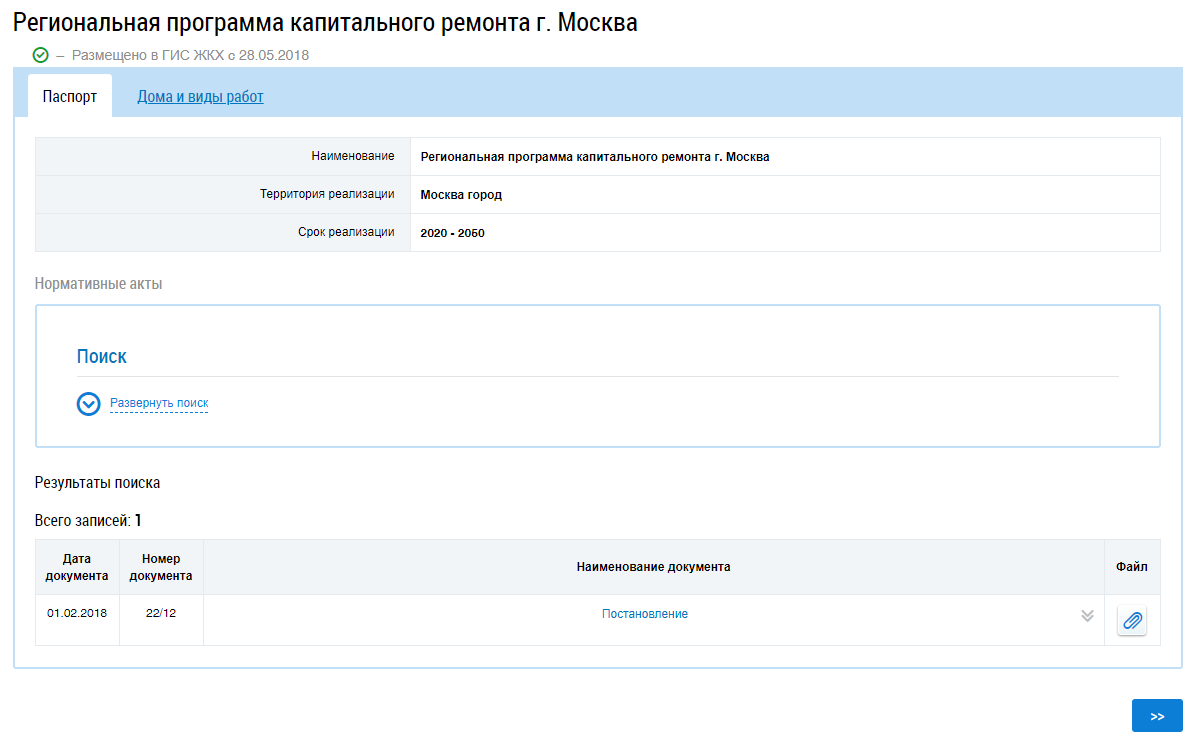Click the Поиск section heading
Viewport: 1193px width, 741px height.
point(102,357)
